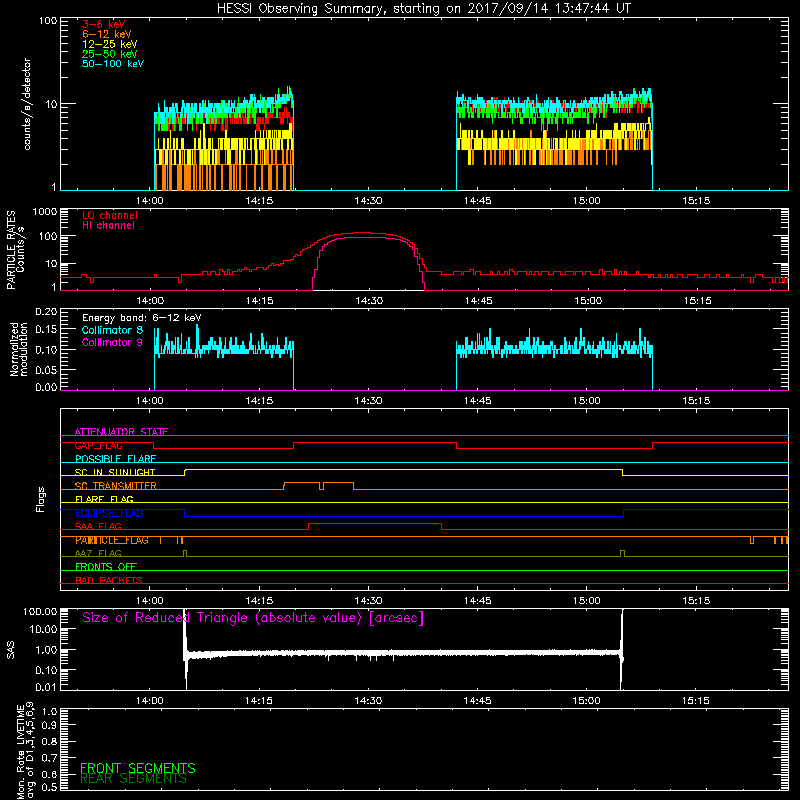Click the 15:00 tick label under the Flags panel
This screenshot has width=800, height=800.
[586, 601]
